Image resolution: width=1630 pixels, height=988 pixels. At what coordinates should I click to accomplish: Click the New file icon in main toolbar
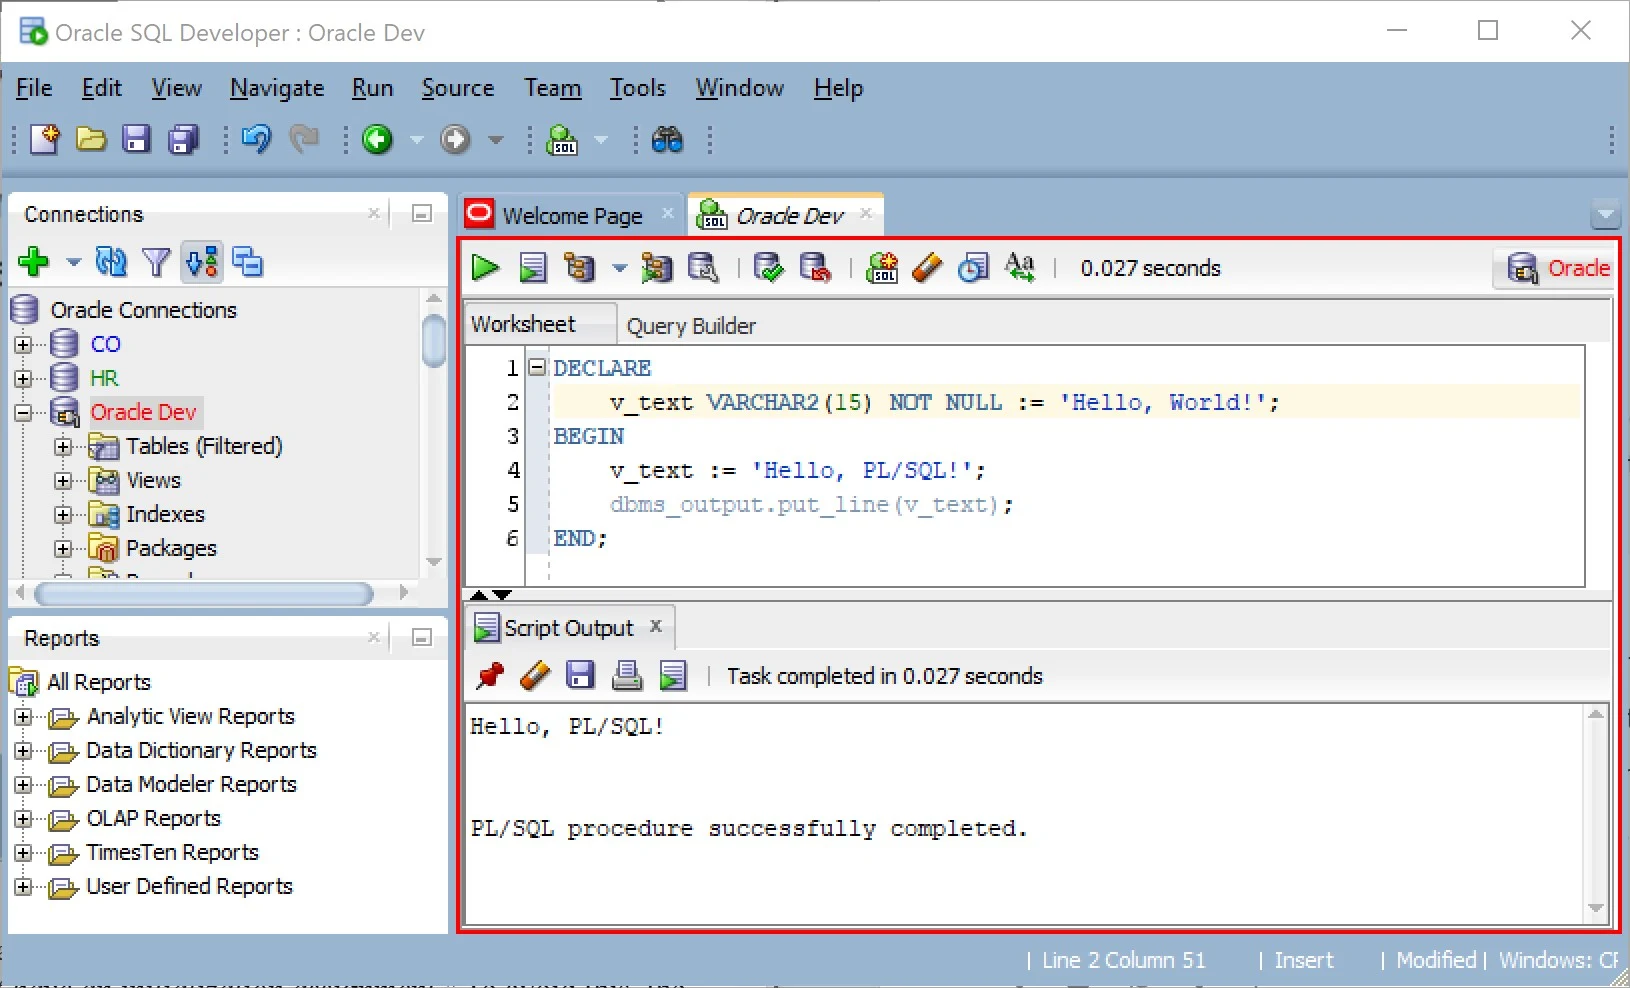(45, 139)
